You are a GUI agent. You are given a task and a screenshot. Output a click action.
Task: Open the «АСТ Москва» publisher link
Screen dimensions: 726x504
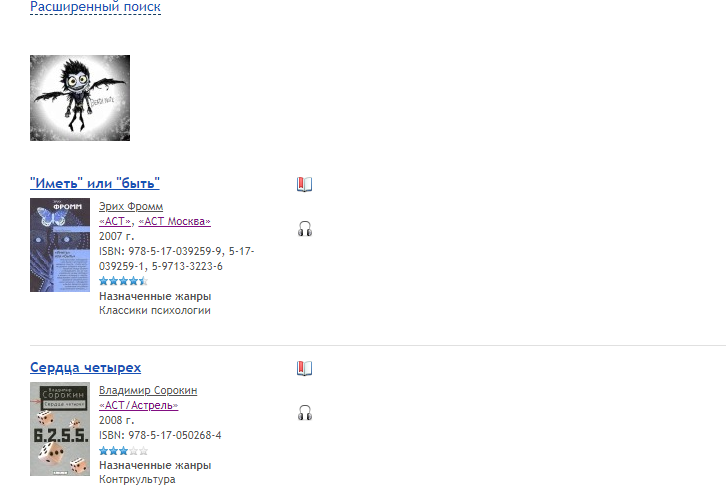click(x=175, y=221)
